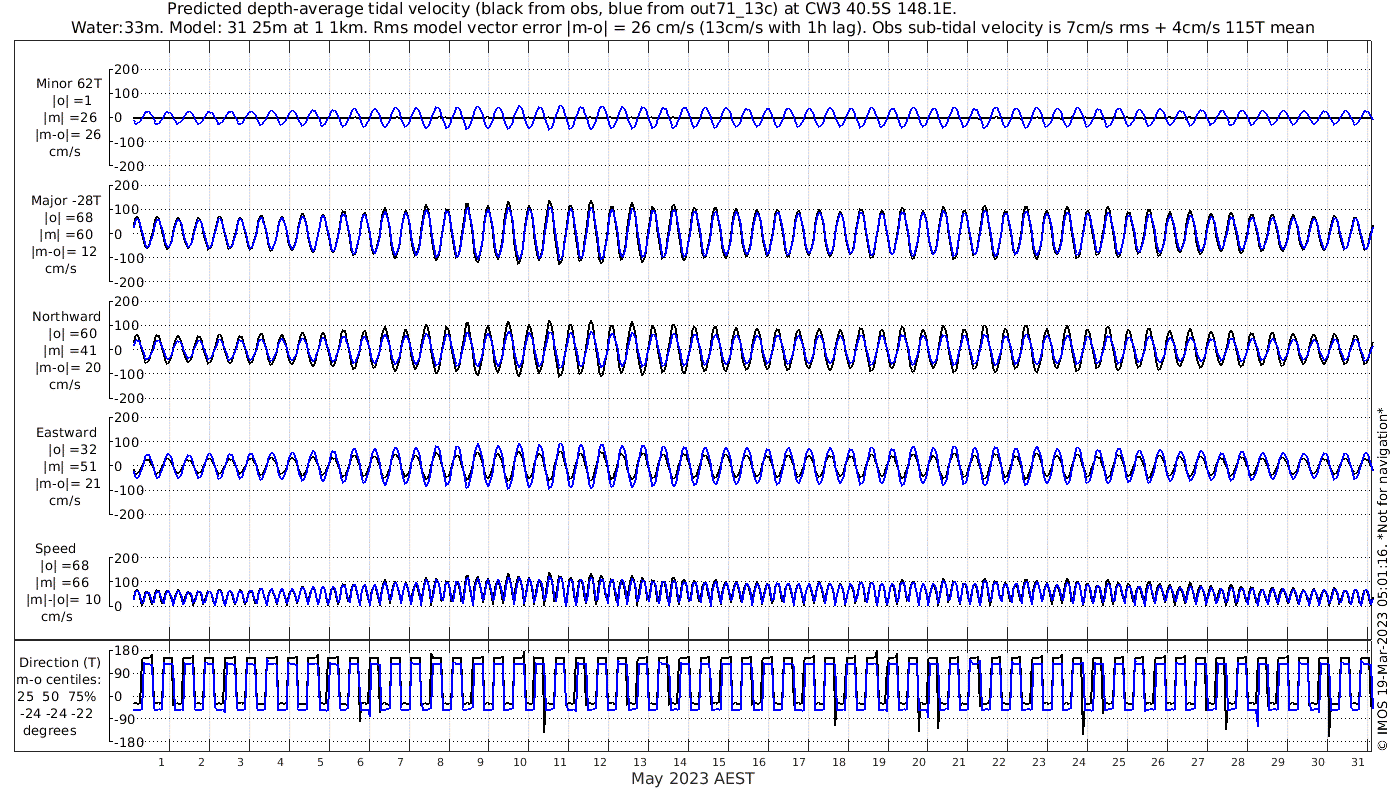
Task: Click the "|m-o|= 26" value under Minor
Action: (x=68, y=134)
